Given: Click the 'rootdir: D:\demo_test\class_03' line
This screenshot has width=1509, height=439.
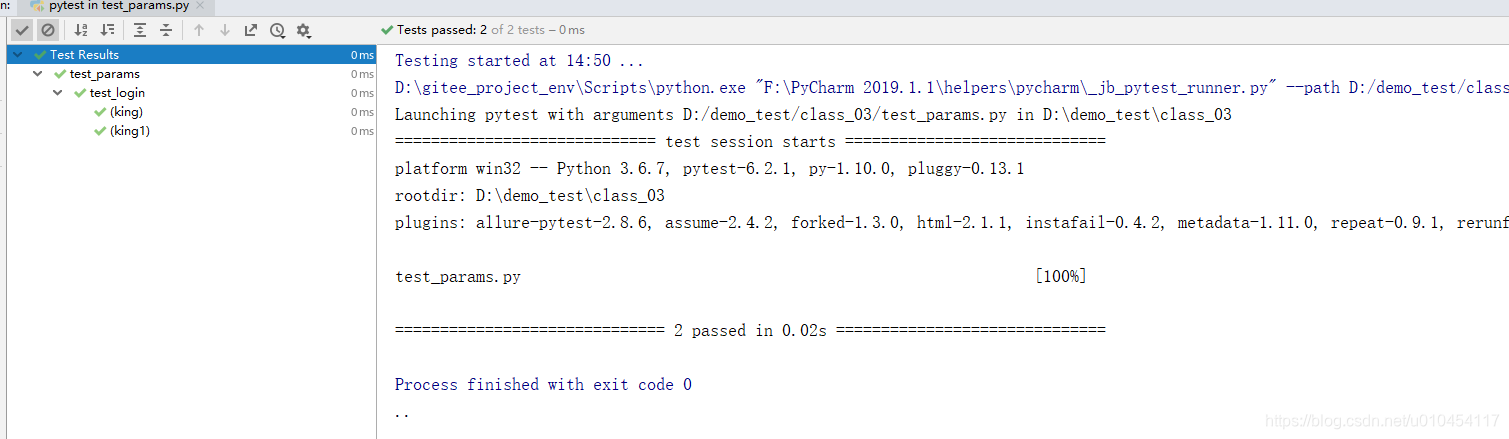Looking at the screenshot, I should 530,196.
